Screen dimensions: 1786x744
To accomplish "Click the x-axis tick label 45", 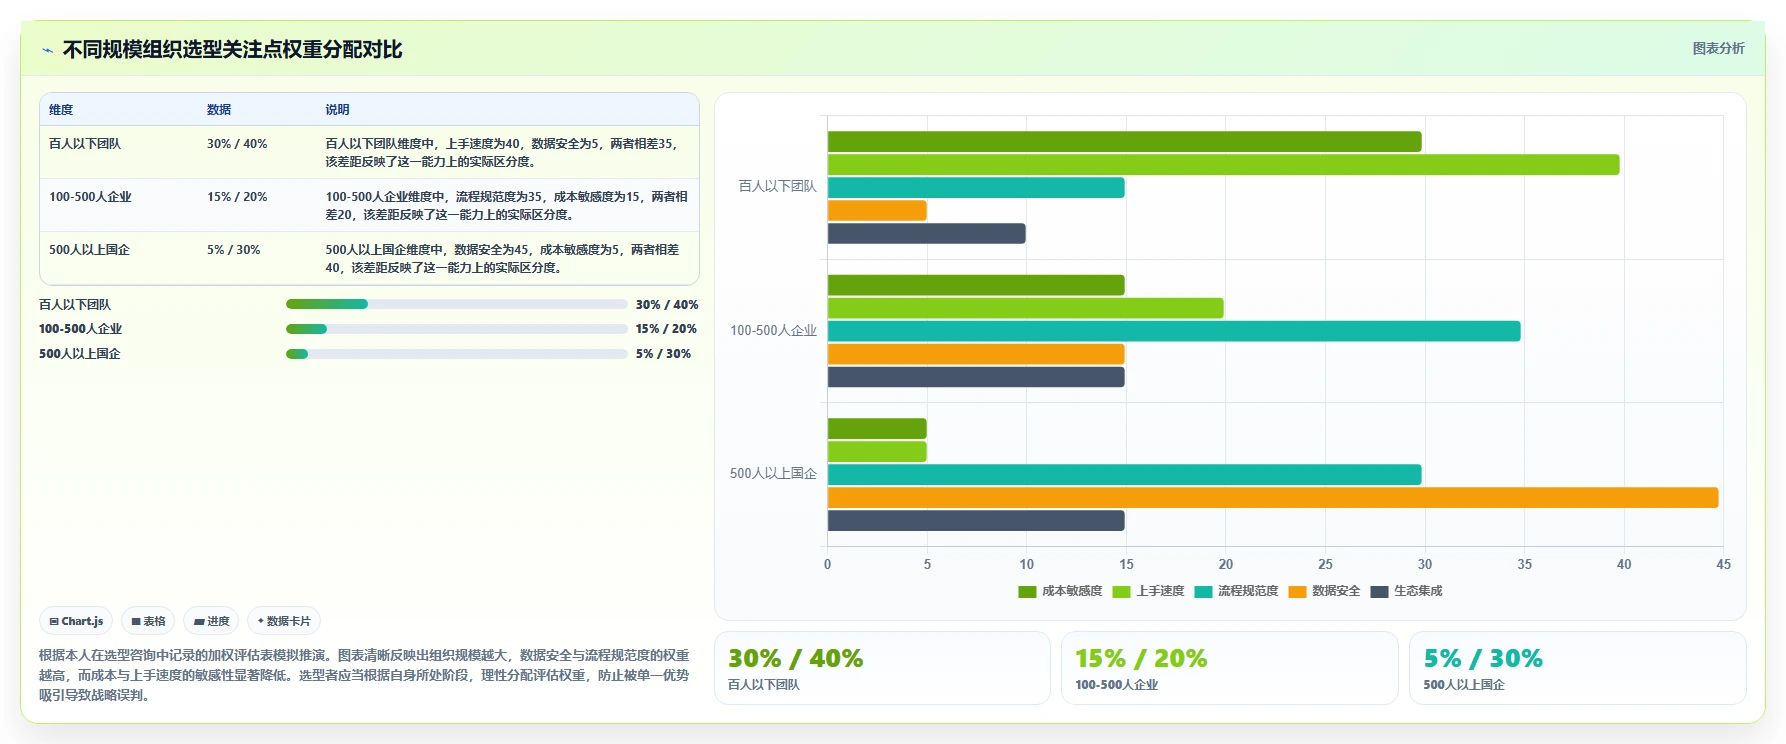I will [x=1723, y=565].
